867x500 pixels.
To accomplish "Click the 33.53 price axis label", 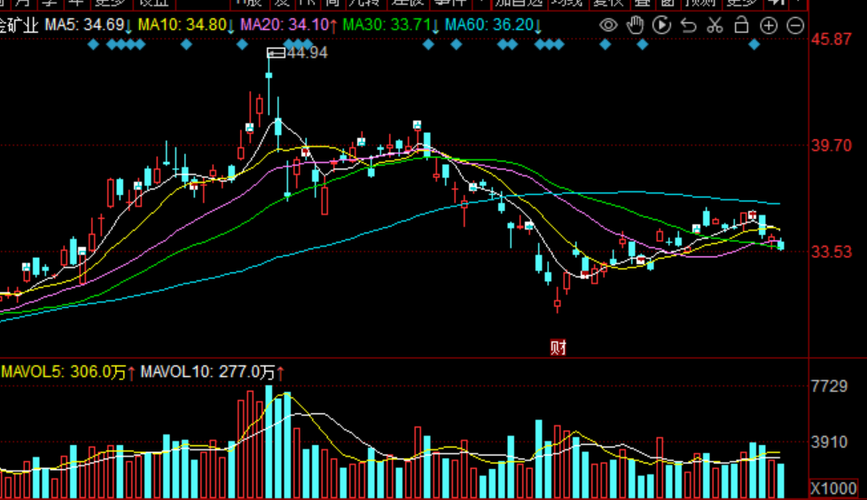I will (x=831, y=252).
